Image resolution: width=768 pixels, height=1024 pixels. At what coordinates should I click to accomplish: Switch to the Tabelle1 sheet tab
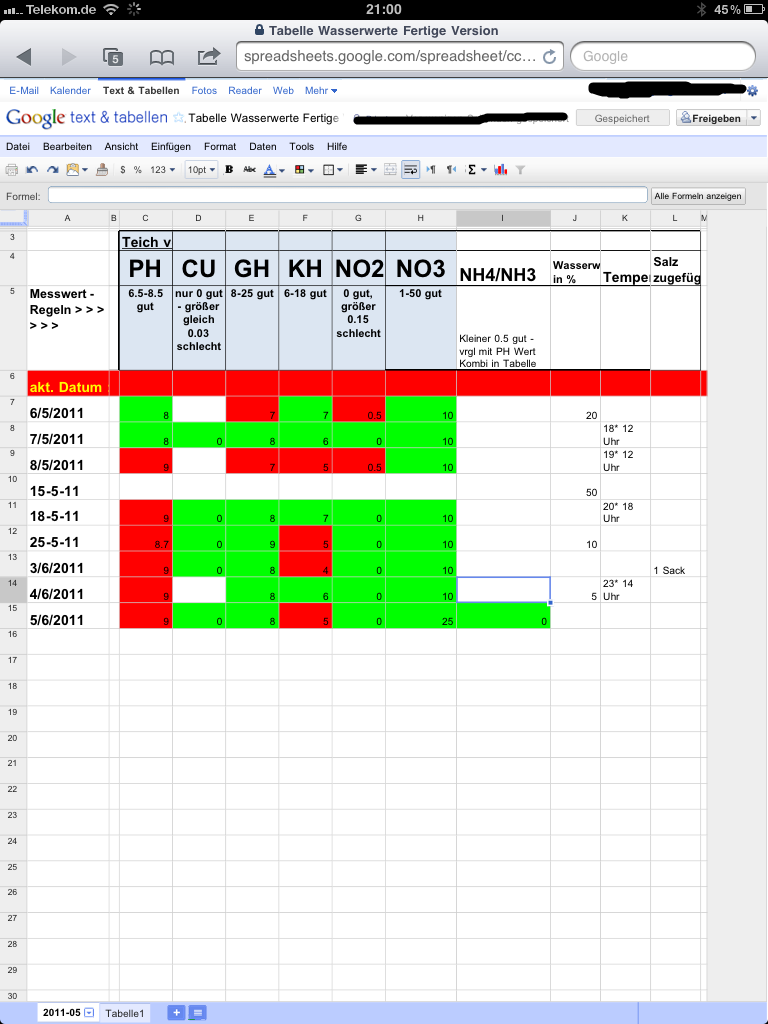(127, 1013)
